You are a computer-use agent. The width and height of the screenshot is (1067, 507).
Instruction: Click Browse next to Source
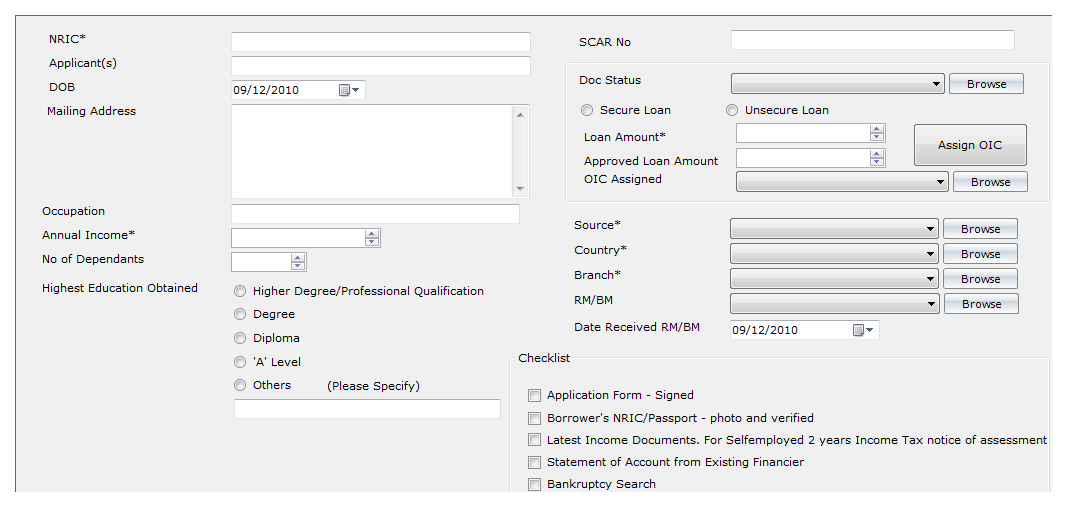tap(981, 229)
